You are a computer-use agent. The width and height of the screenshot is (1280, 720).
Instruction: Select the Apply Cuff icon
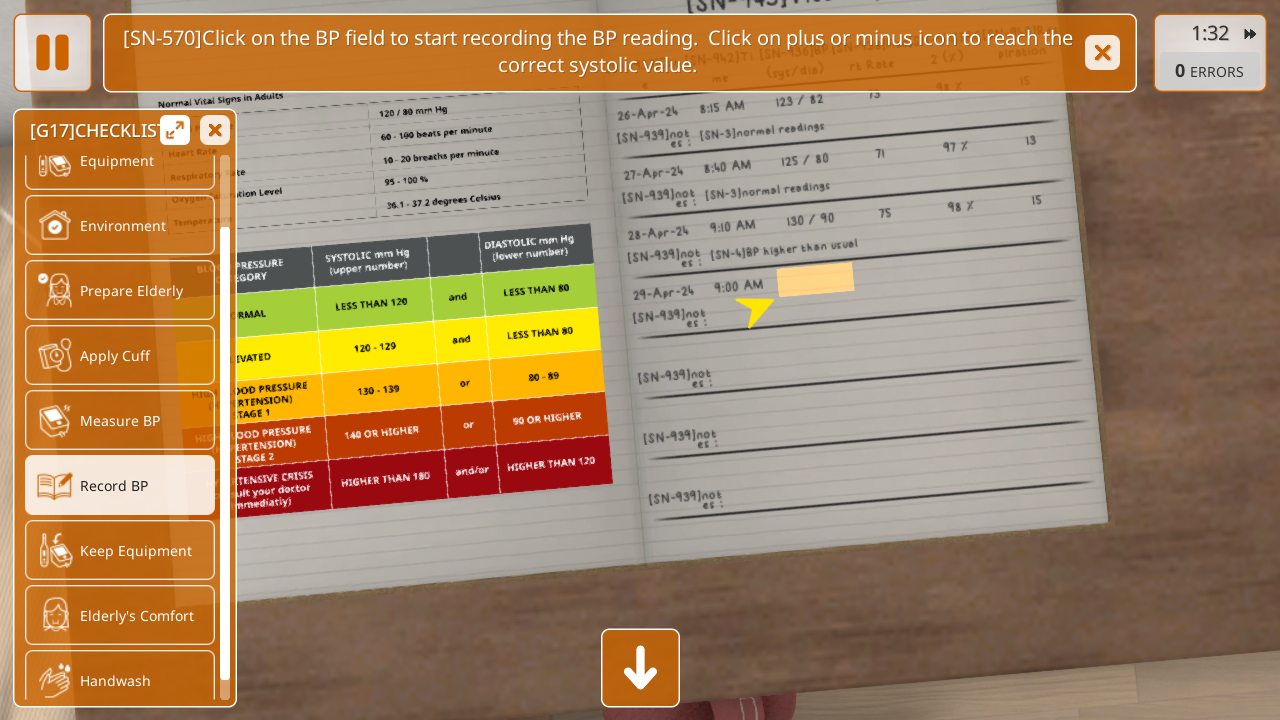pyautogui.click(x=54, y=356)
